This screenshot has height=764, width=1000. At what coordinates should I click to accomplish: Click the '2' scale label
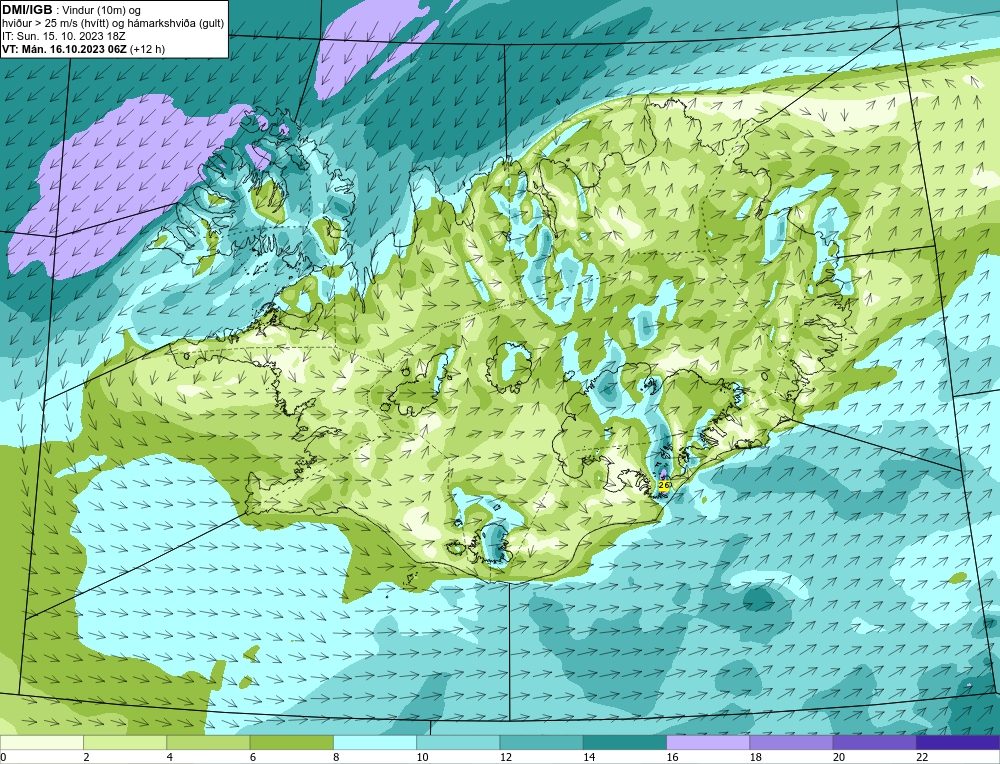pos(86,757)
